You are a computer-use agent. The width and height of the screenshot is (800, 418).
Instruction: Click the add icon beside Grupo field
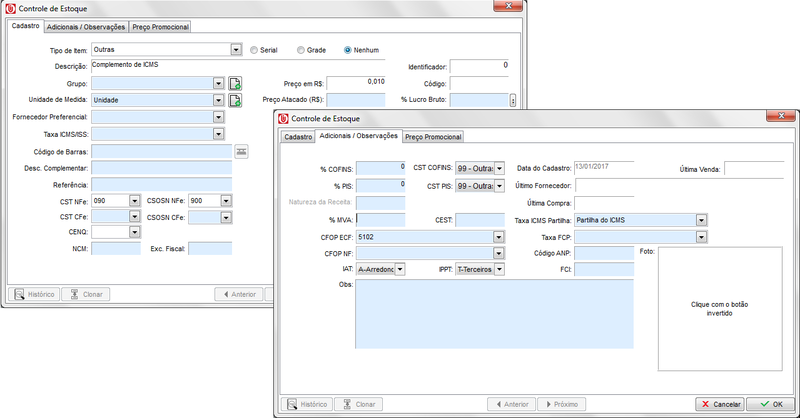(x=235, y=83)
